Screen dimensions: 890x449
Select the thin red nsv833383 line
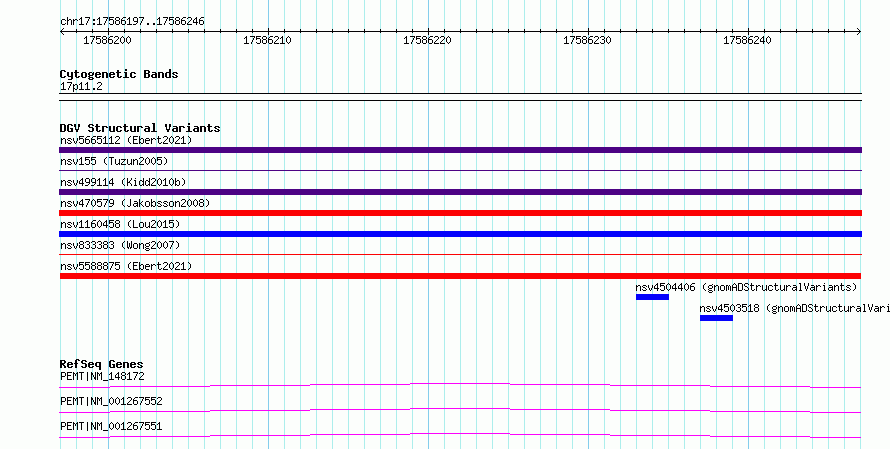coord(460,254)
